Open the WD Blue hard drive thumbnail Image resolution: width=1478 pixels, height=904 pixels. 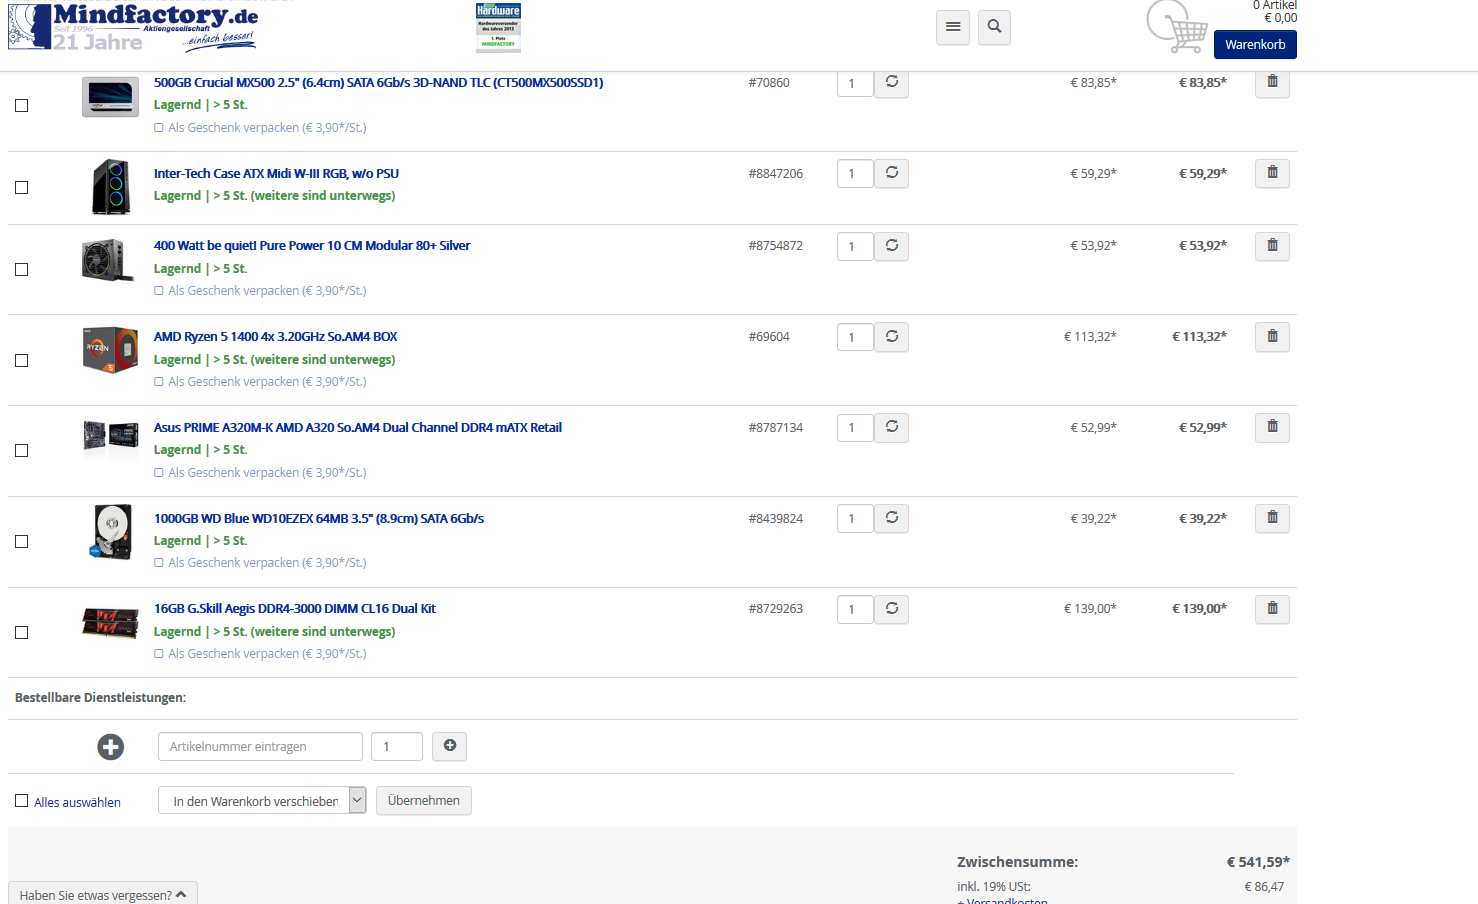tap(112, 531)
